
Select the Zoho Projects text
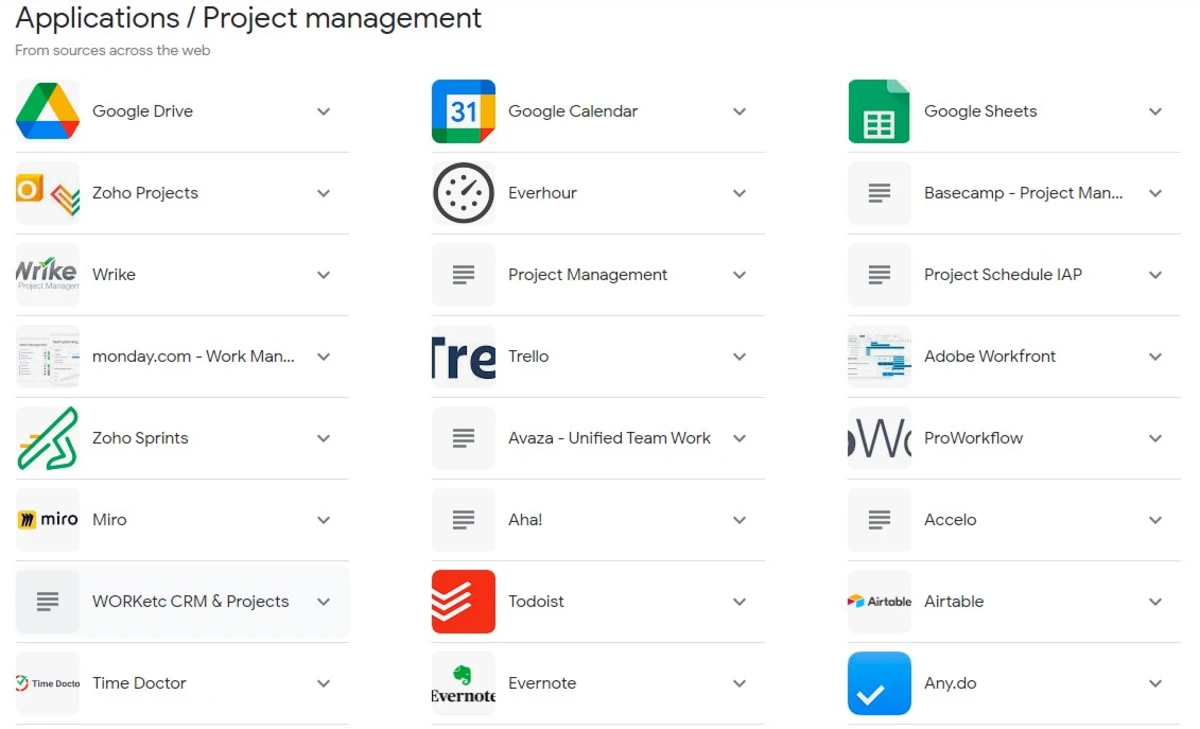(145, 193)
